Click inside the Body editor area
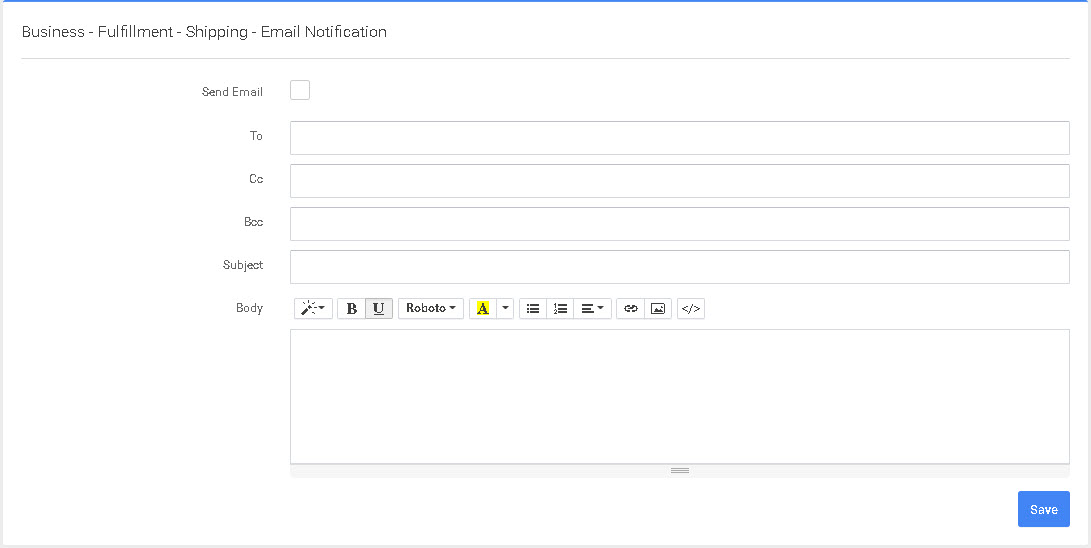This screenshot has height=548, width=1091. 679,396
